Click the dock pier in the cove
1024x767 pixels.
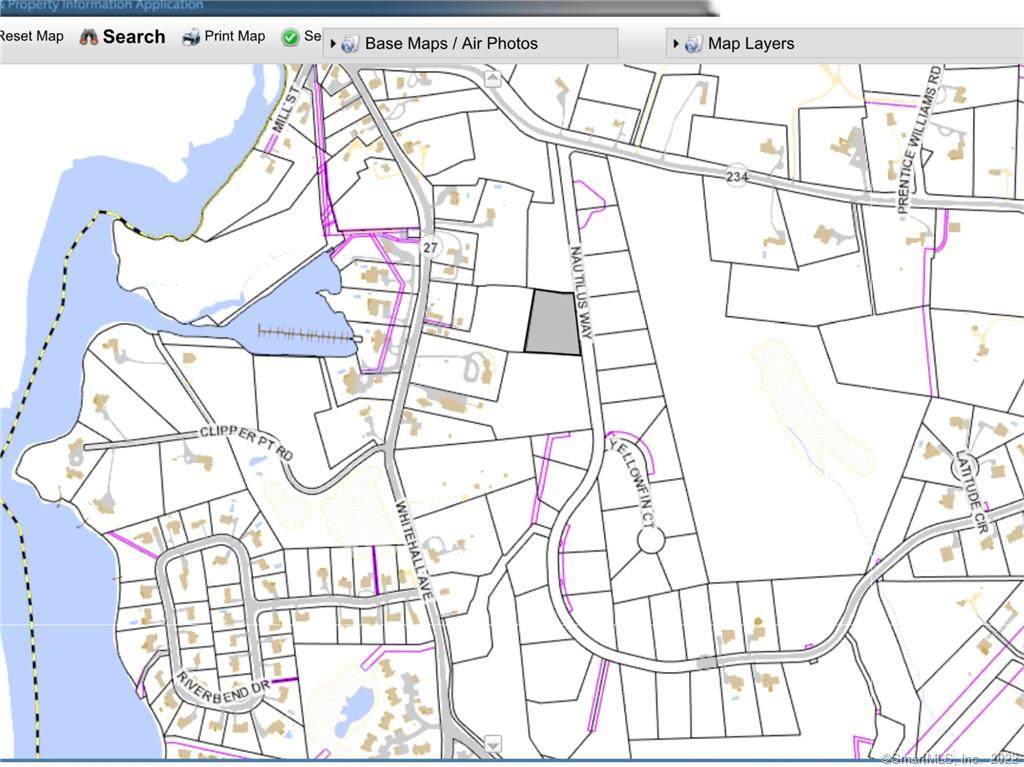(309, 336)
